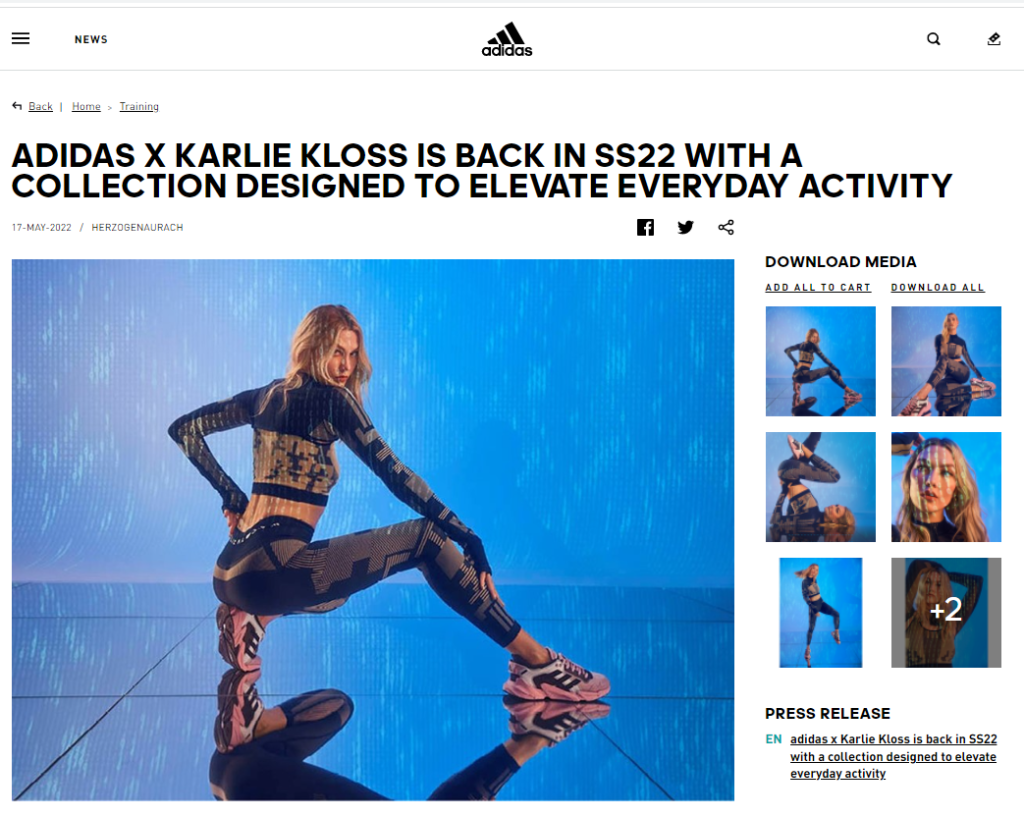Open the first crouching pose thumbnail
This screenshot has height=817, width=1024.
pos(820,361)
